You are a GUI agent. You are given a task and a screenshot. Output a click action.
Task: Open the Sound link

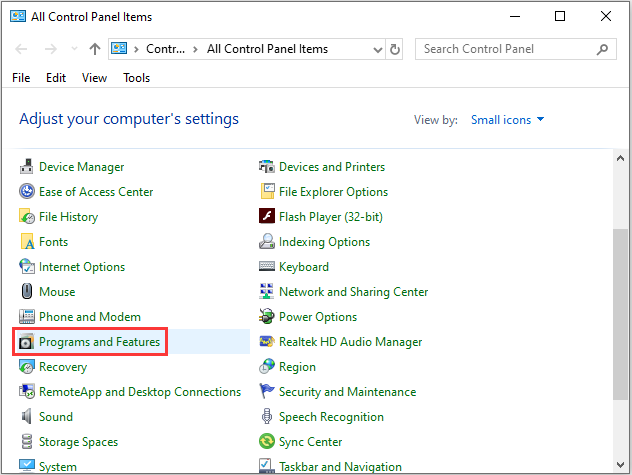[56, 417]
